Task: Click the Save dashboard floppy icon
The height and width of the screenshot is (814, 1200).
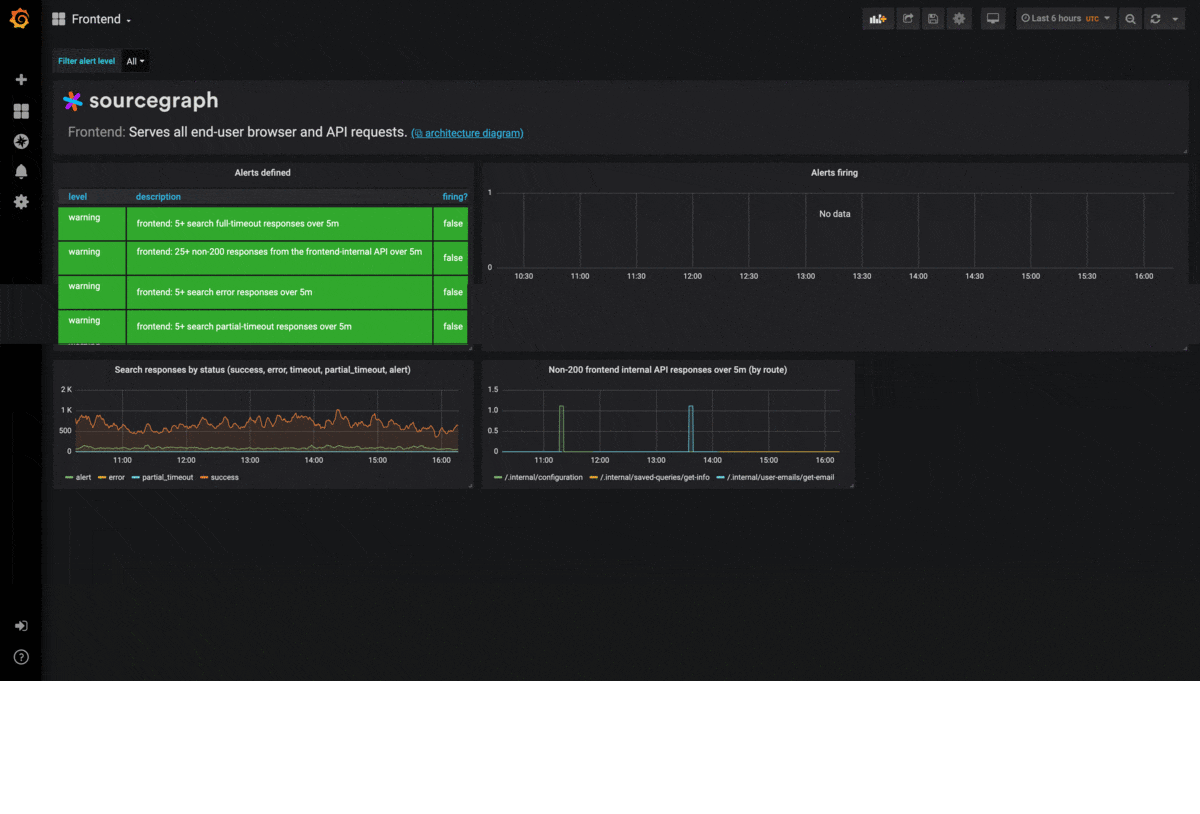Action: pyautogui.click(x=933, y=19)
